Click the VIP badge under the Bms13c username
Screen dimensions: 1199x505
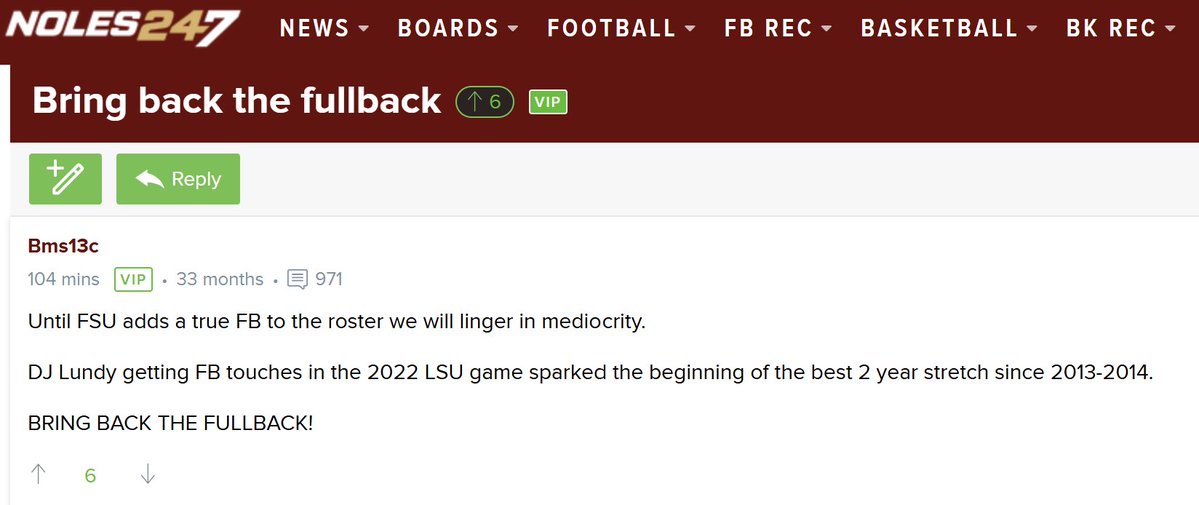[134, 279]
